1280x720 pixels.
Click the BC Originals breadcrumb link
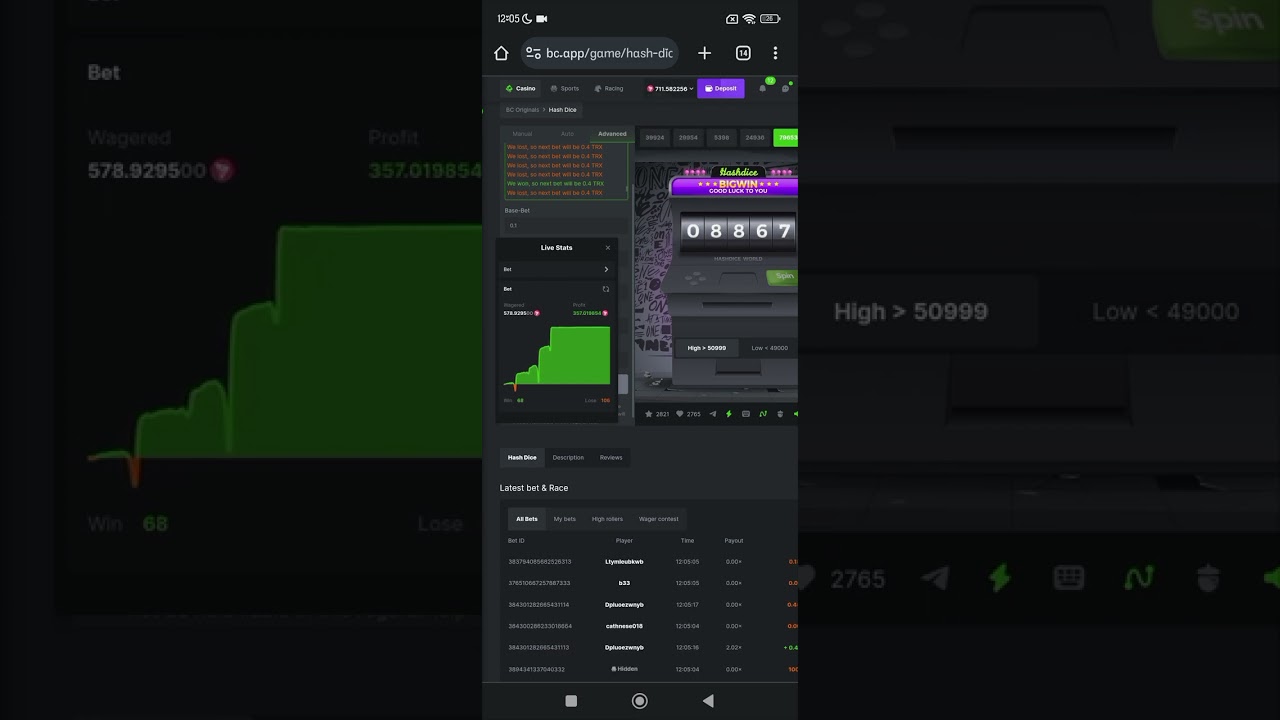click(x=522, y=110)
